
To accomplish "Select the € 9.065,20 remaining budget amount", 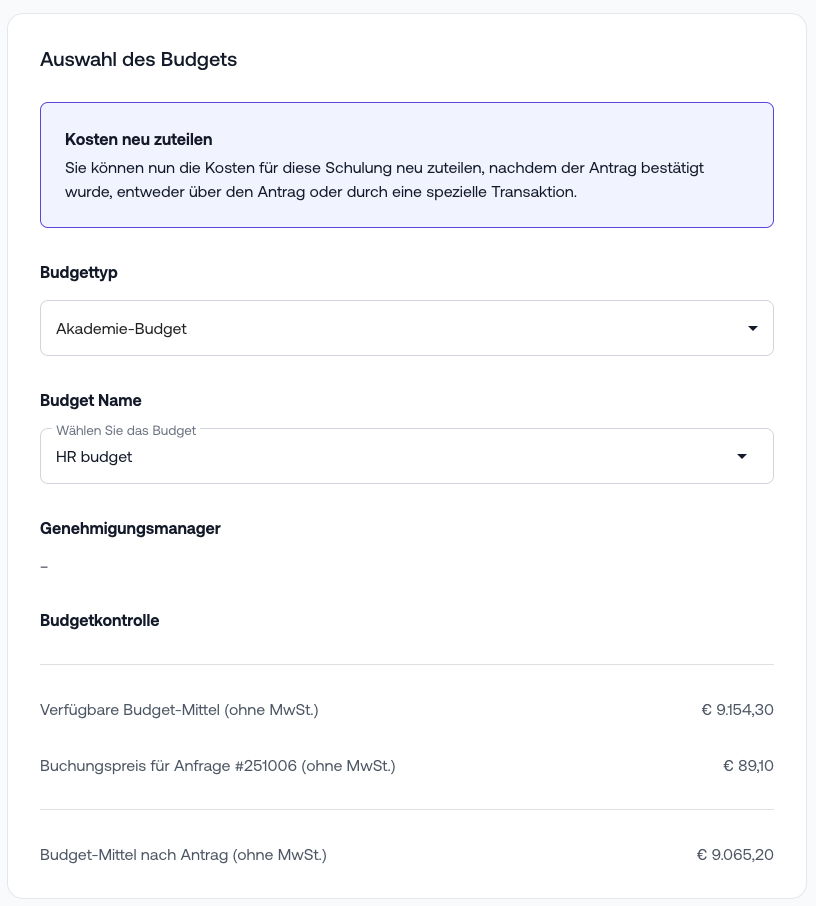I will (735, 855).
